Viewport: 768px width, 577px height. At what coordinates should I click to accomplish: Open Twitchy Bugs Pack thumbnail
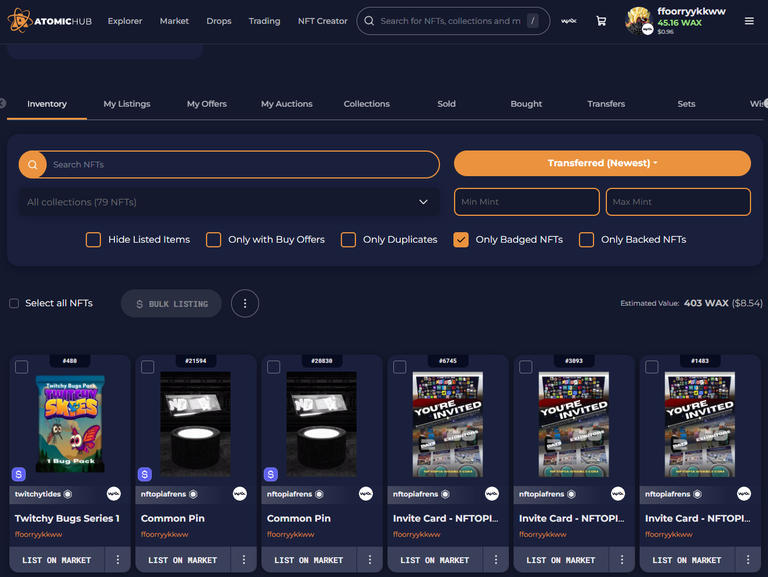click(70, 423)
